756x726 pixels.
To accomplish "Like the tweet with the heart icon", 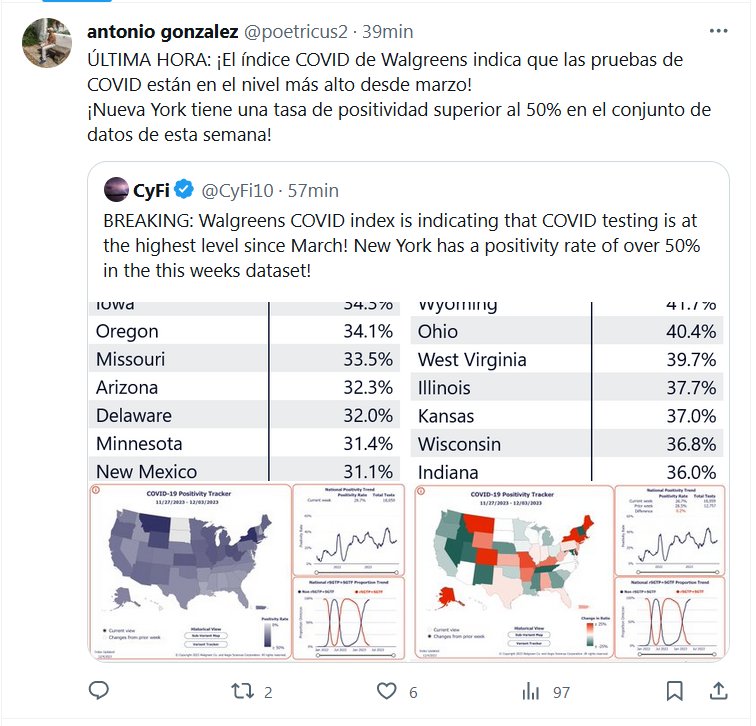I will [x=387, y=691].
